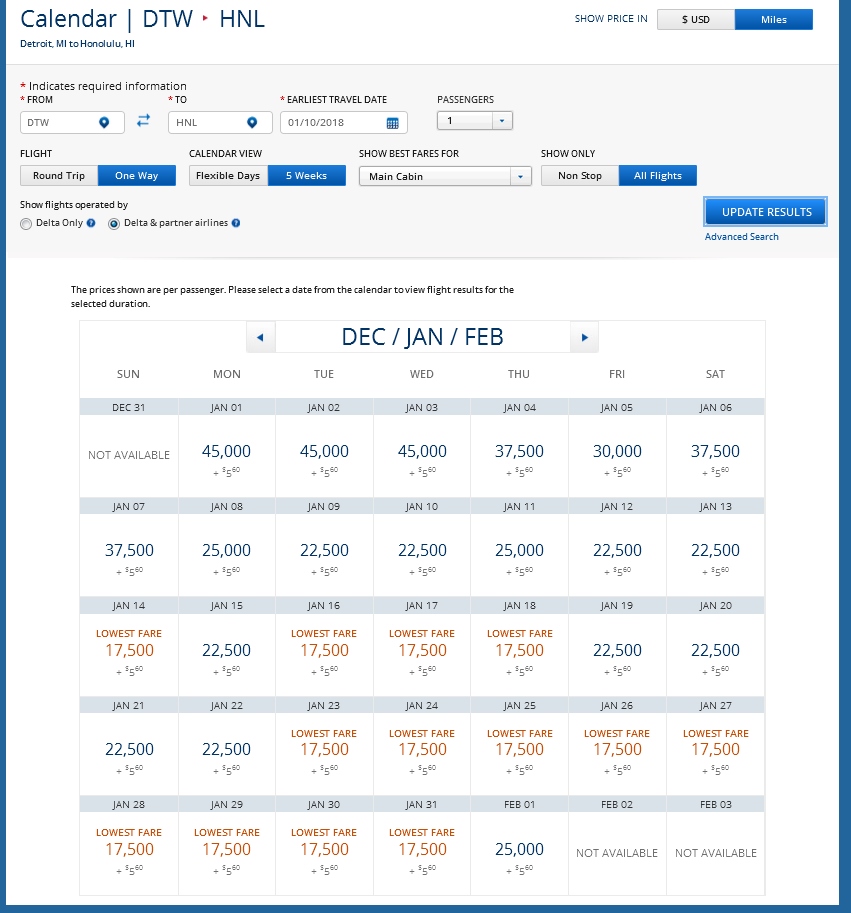The width and height of the screenshot is (851, 913).
Task: Click the info icon next to Delta Only
Action: [89, 224]
